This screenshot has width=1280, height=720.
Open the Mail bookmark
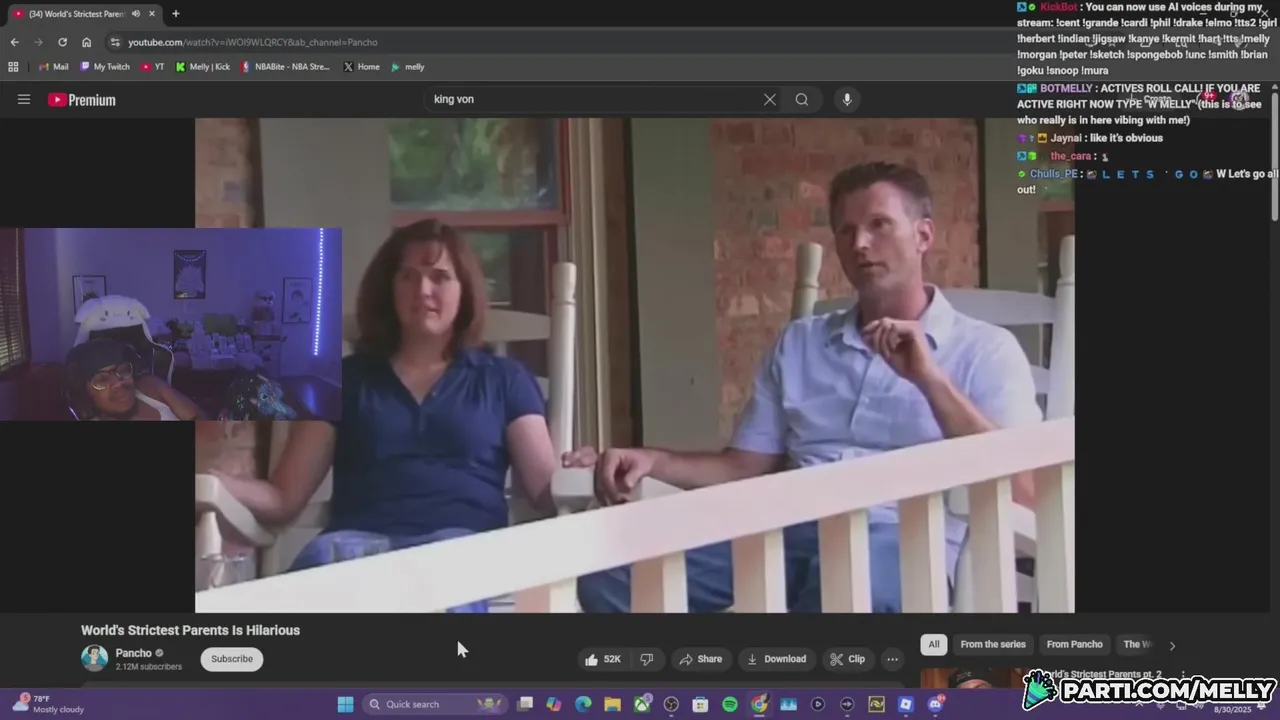coord(54,67)
